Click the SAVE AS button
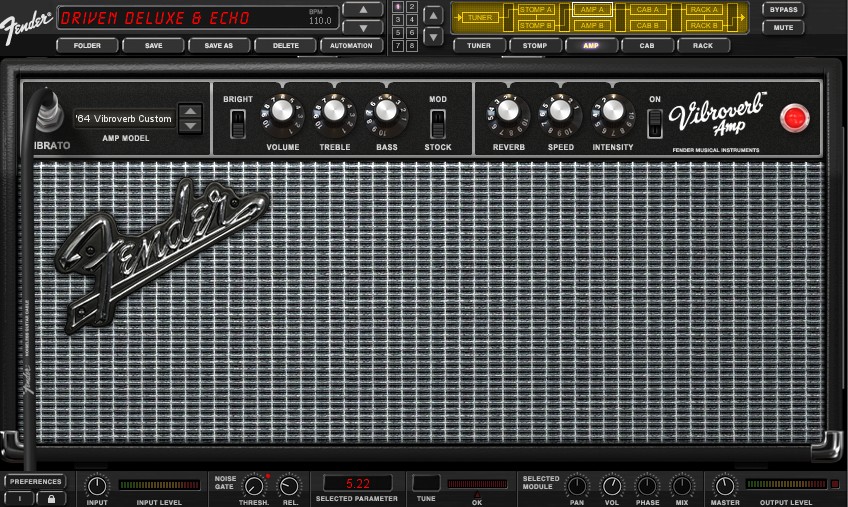The height and width of the screenshot is (507, 848). [x=219, y=46]
